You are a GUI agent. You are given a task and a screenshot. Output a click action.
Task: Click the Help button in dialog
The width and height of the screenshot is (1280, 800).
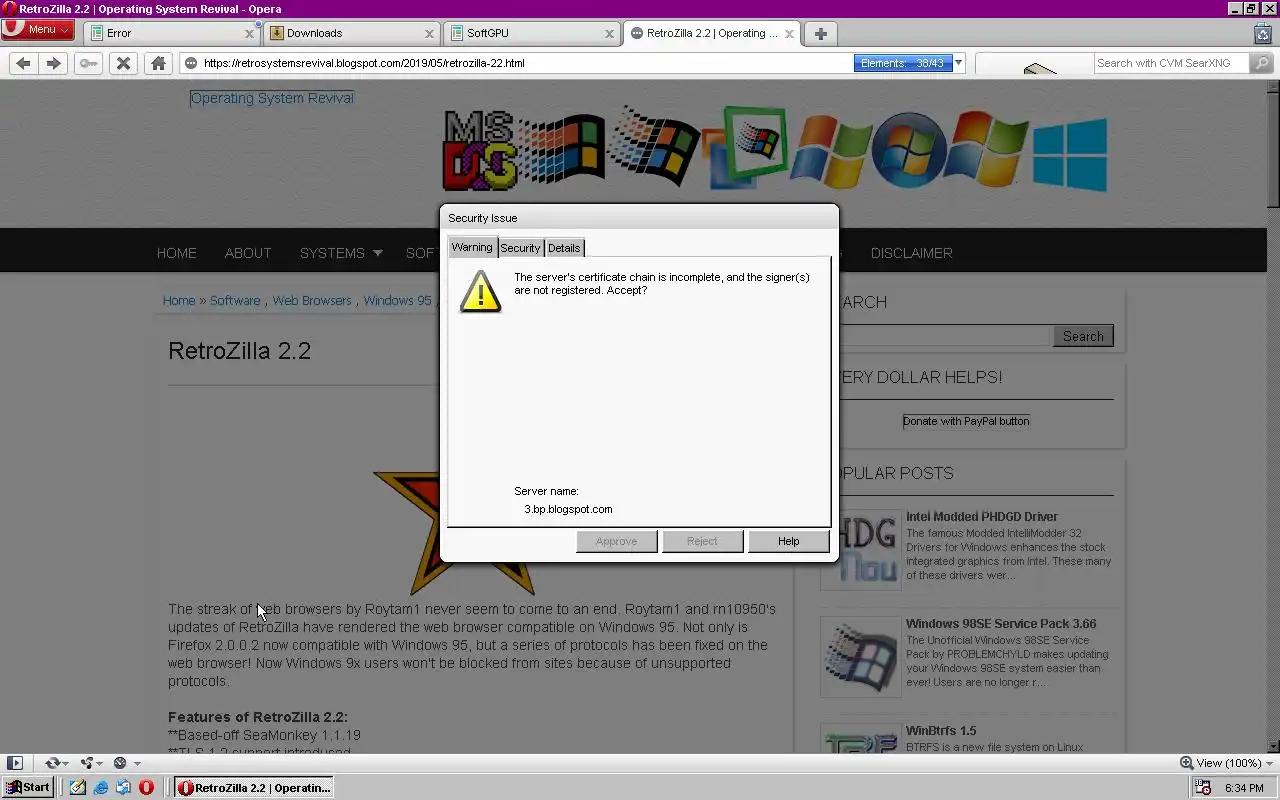[789, 541]
